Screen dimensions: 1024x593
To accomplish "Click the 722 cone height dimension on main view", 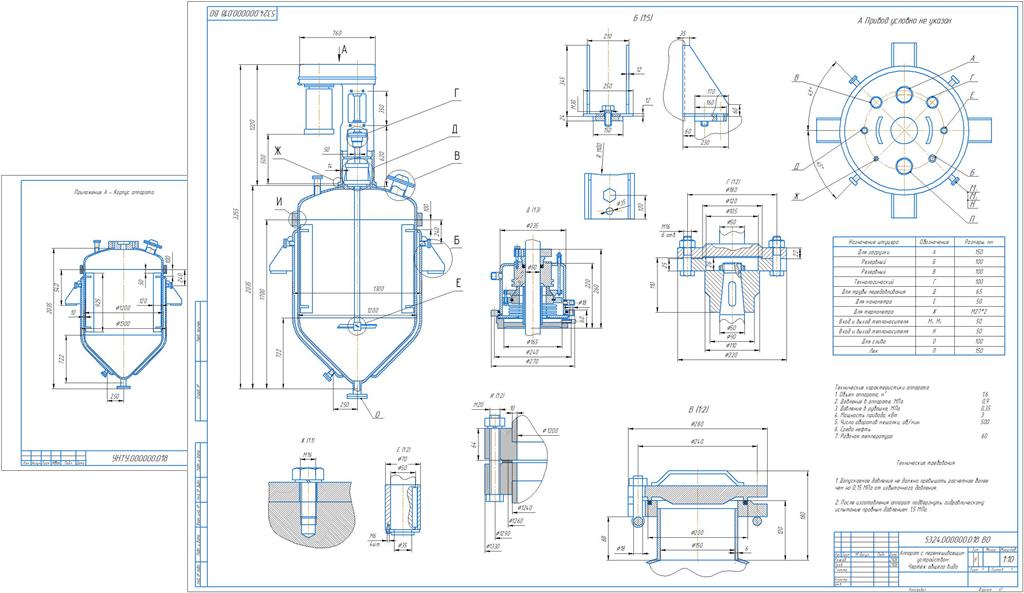I will (278, 353).
